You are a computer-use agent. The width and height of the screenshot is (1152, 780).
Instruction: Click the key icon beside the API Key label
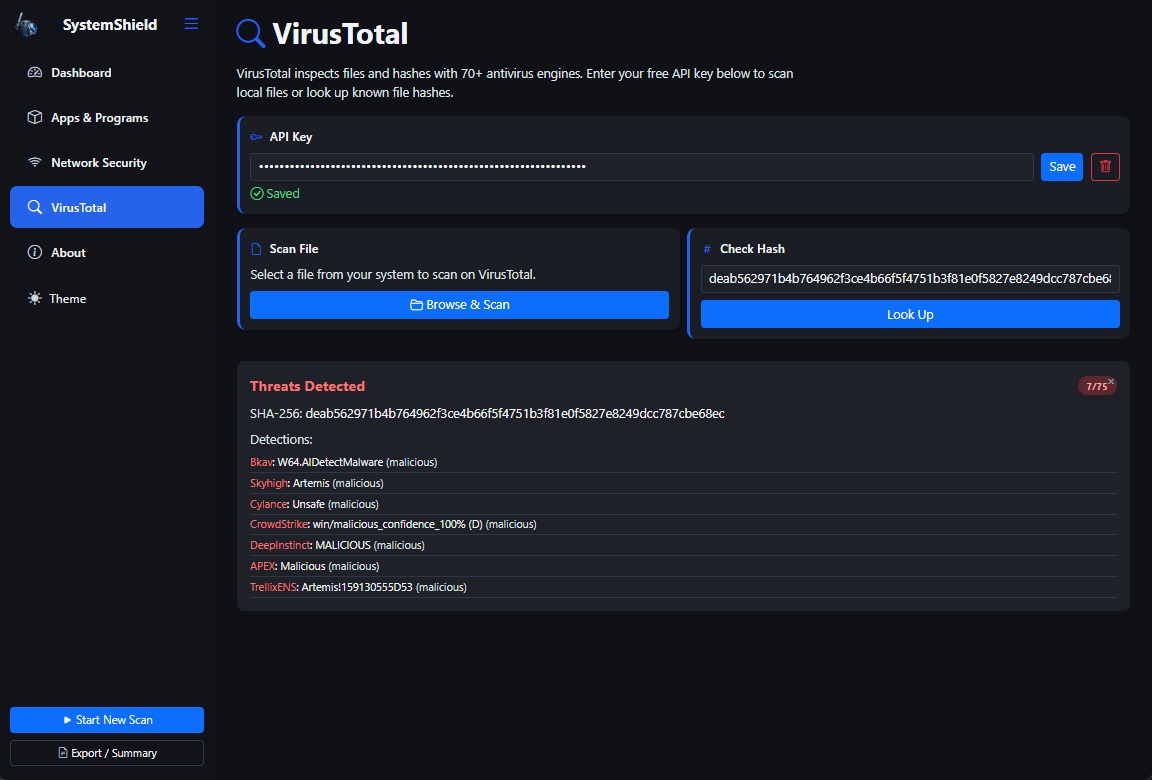tap(257, 136)
